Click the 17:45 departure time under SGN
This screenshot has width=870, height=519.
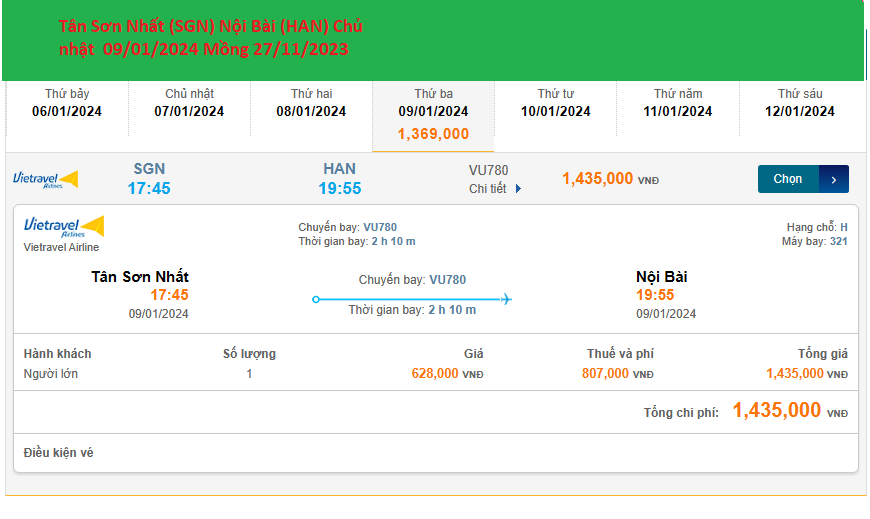148,188
